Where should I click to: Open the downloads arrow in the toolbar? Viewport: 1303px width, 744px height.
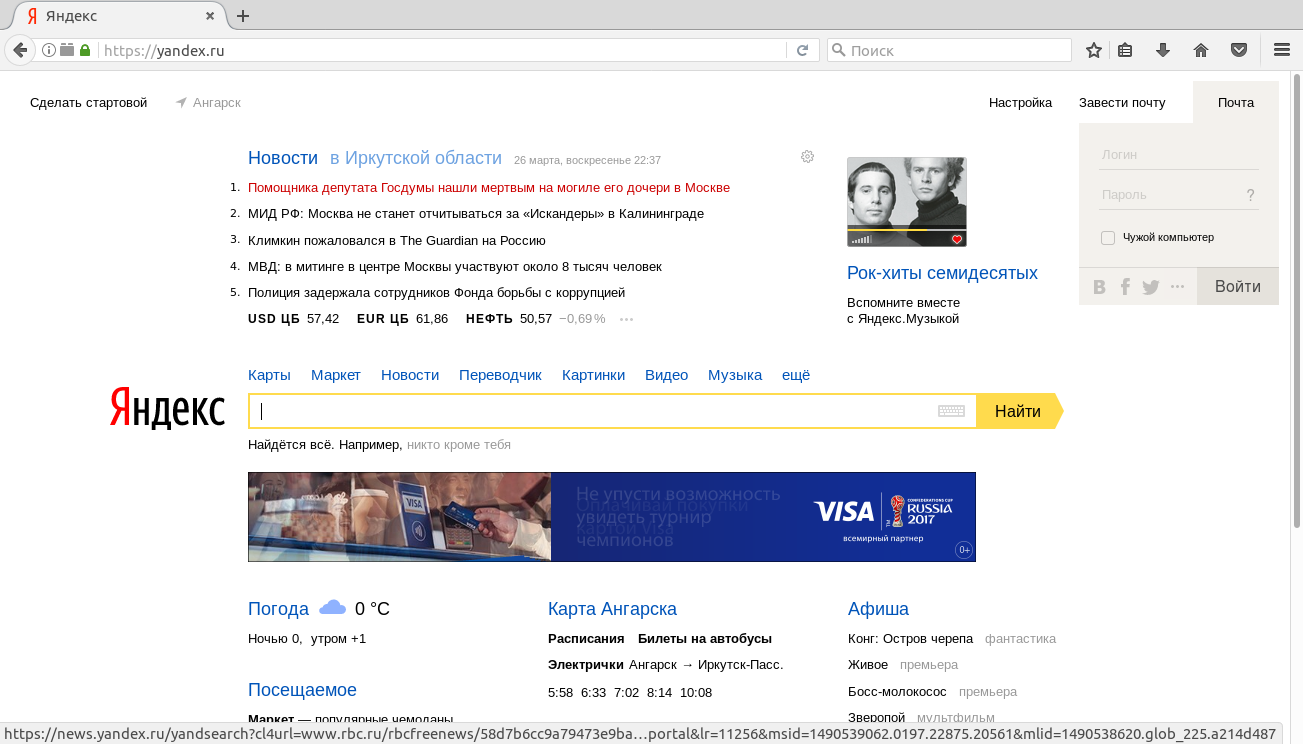(1163, 50)
